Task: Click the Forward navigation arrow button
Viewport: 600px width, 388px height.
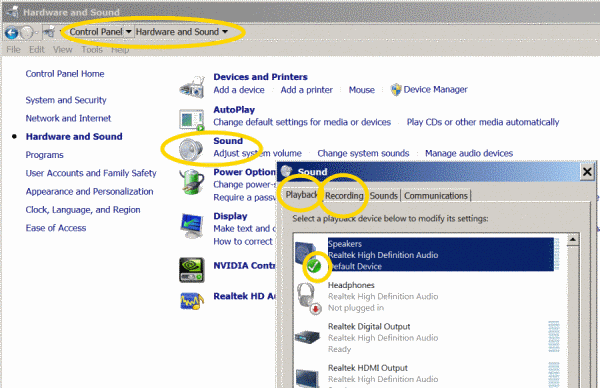Action: click(x=27, y=33)
